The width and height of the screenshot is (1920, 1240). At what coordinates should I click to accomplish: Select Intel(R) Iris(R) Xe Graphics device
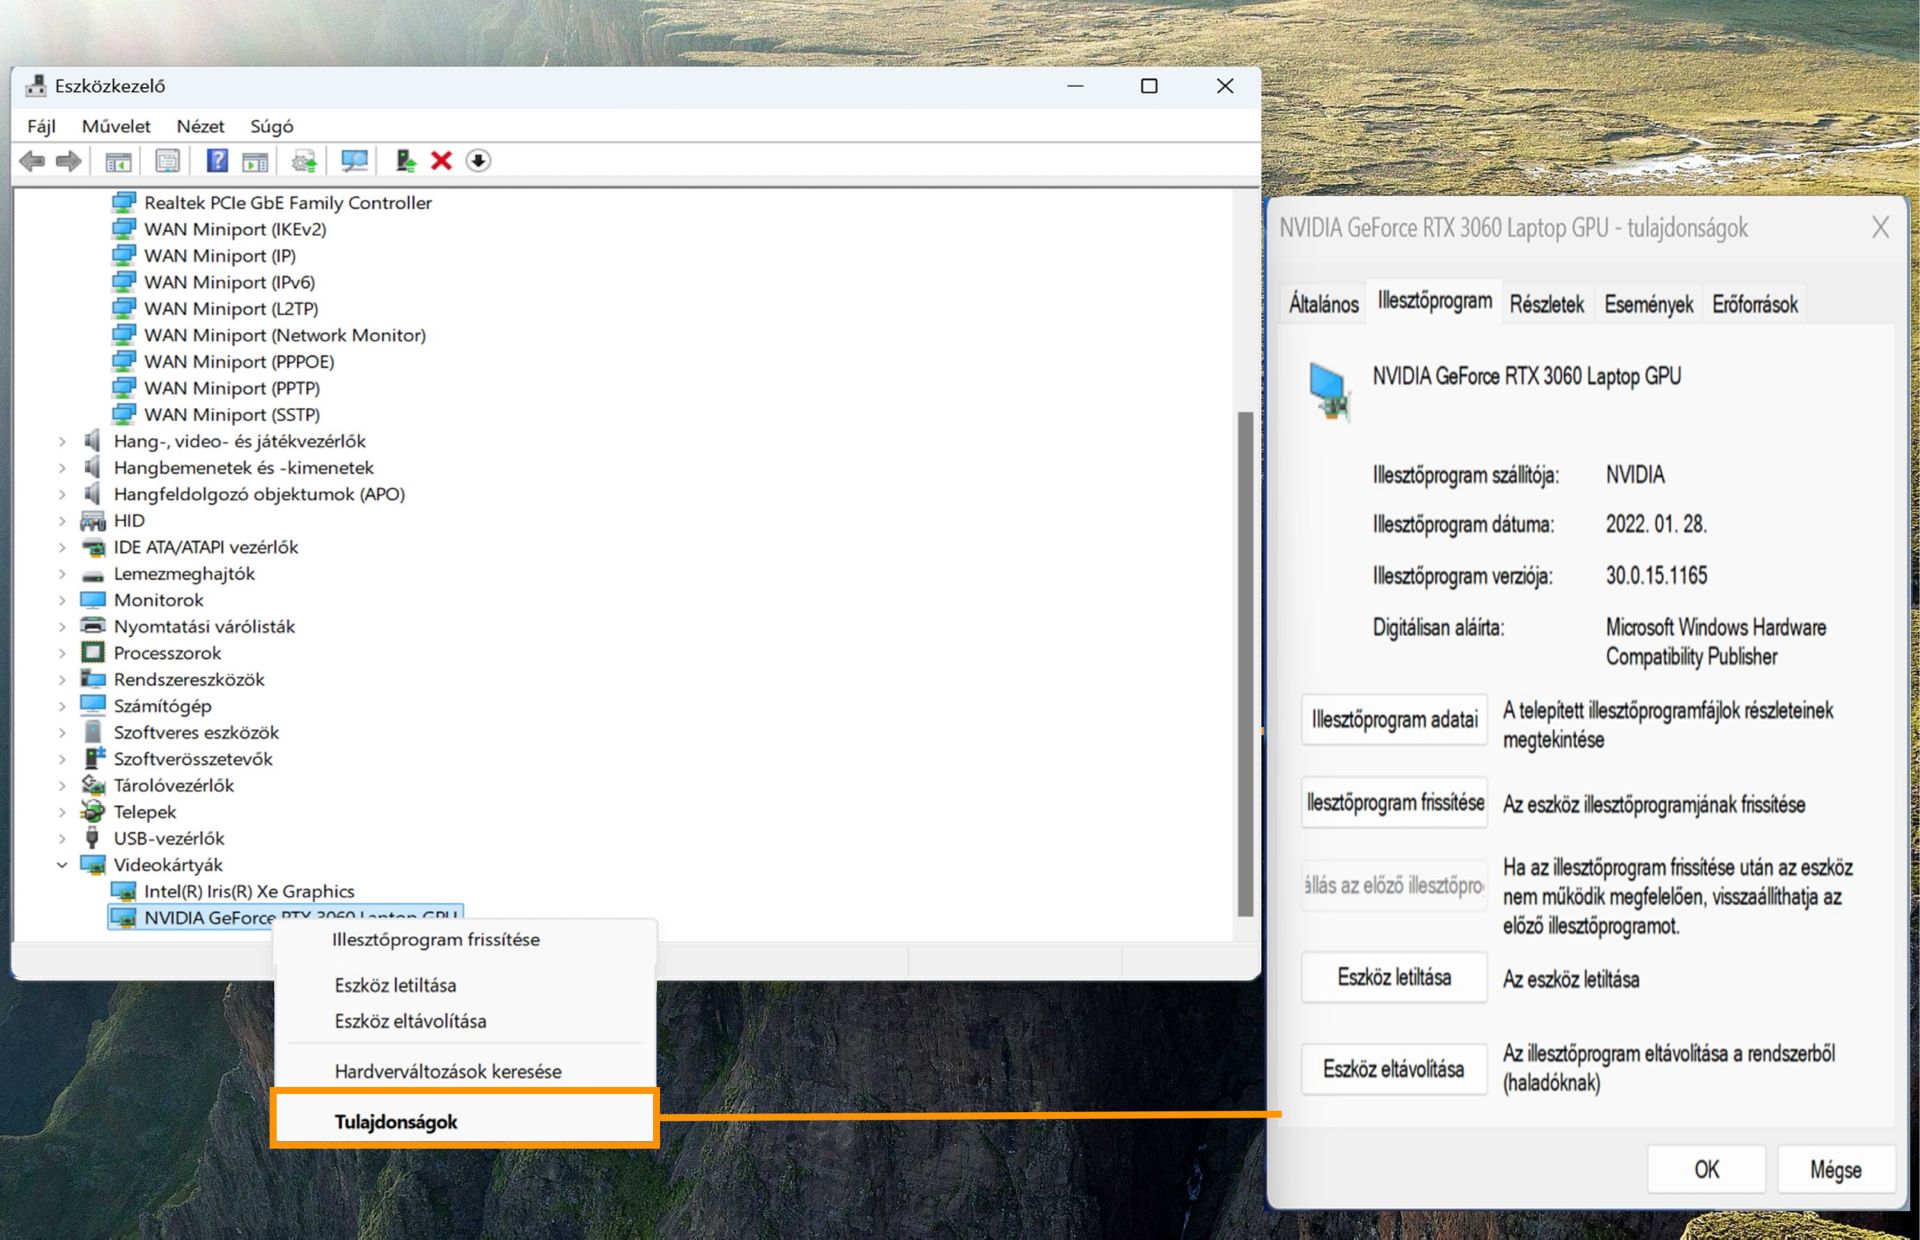249,891
